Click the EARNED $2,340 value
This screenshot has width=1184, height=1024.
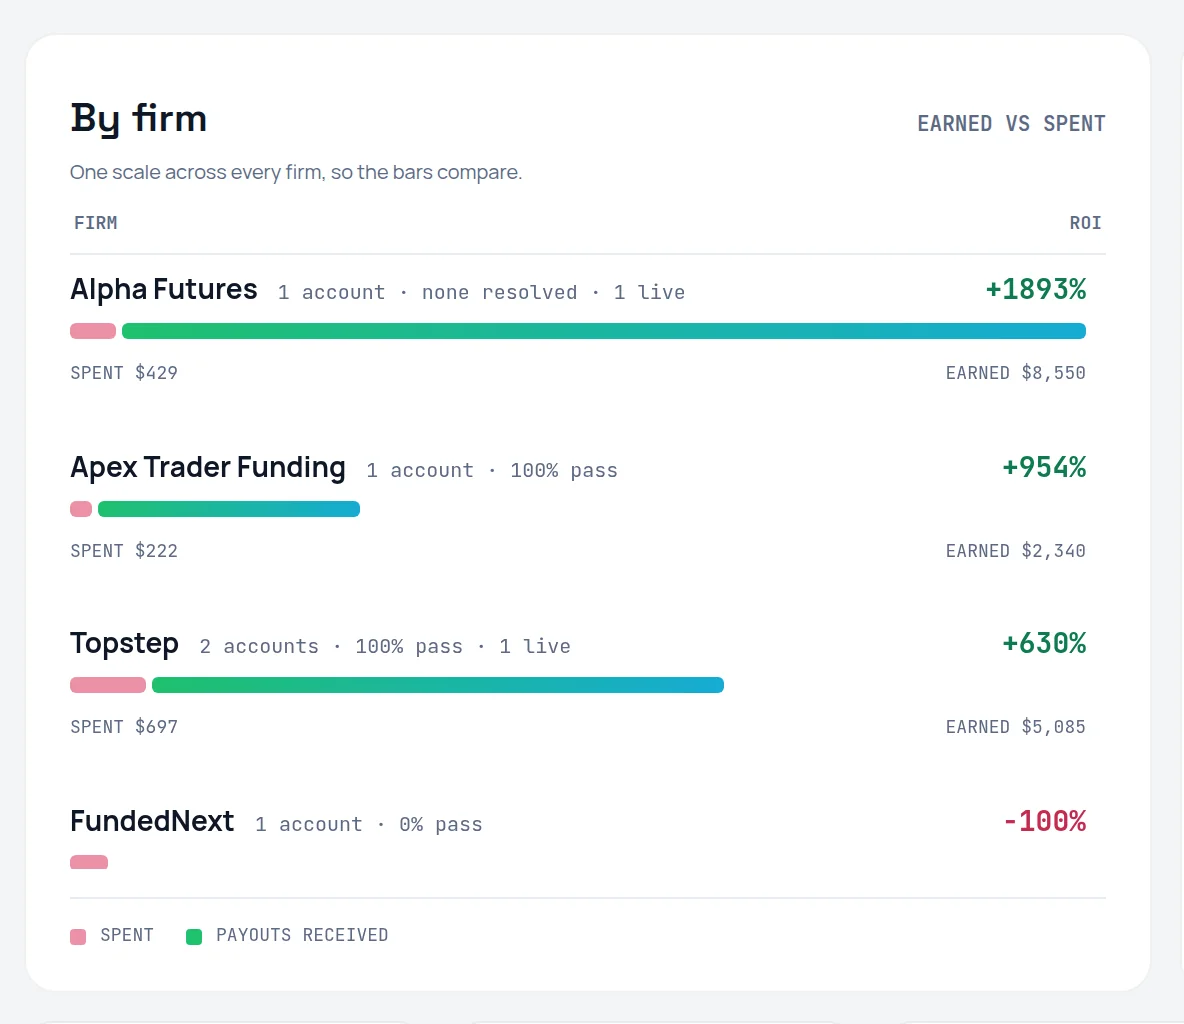coord(1016,551)
